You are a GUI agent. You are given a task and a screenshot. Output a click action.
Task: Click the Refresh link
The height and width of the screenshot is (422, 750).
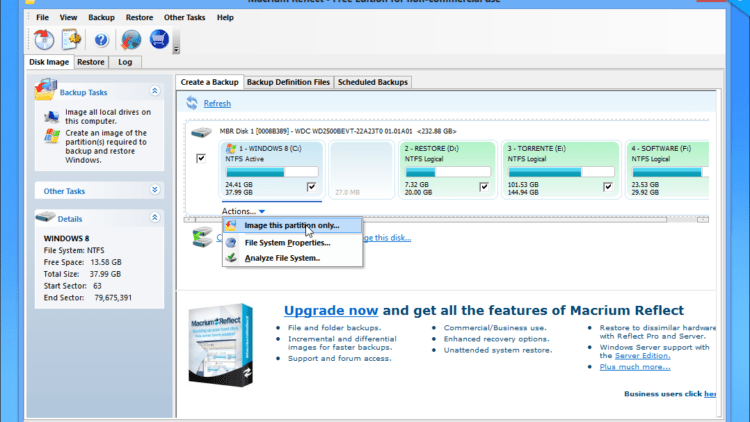[217, 103]
